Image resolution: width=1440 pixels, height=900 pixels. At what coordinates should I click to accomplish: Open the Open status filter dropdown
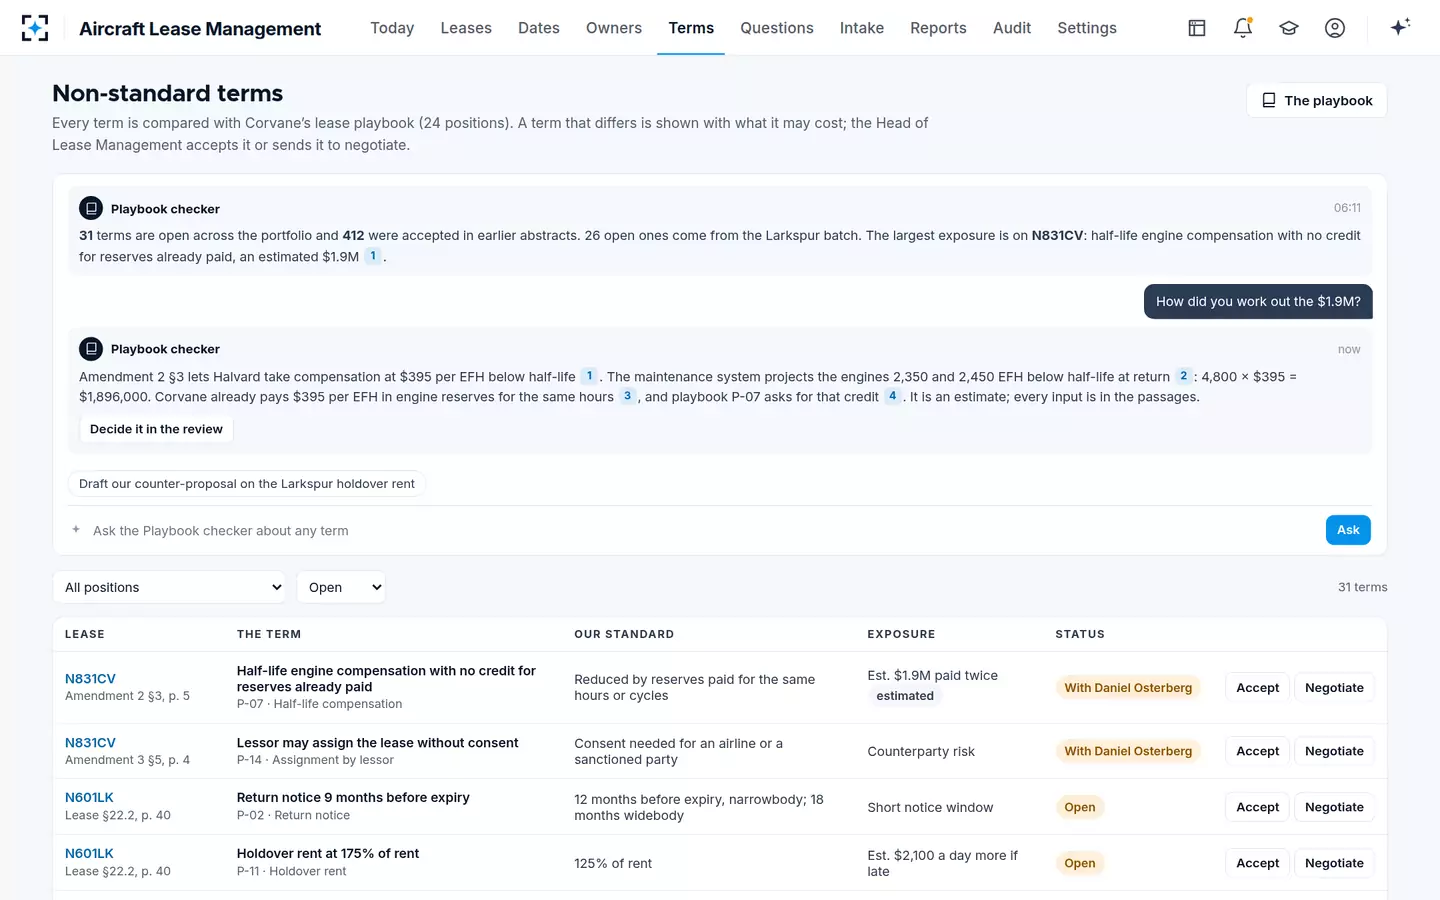coord(341,587)
